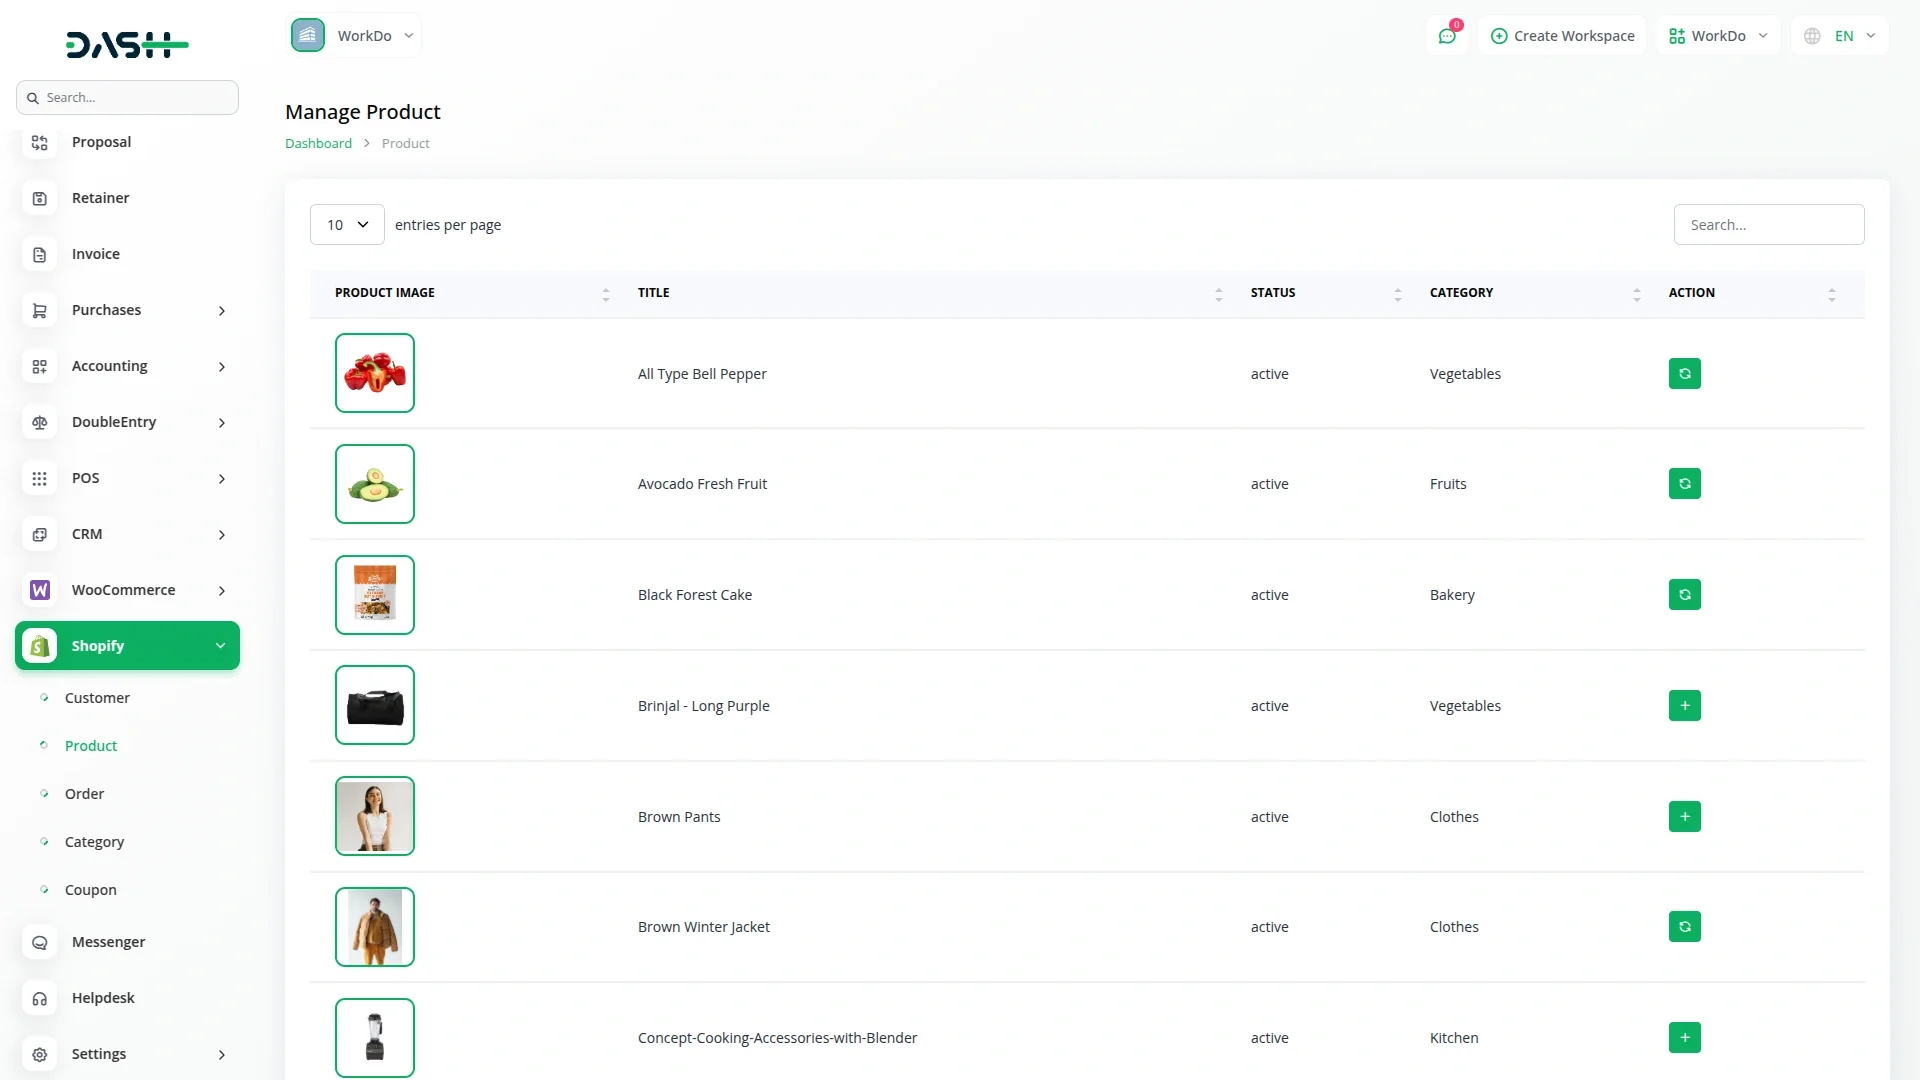
Task: Open EN language dropdown
Action: (x=1842, y=36)
